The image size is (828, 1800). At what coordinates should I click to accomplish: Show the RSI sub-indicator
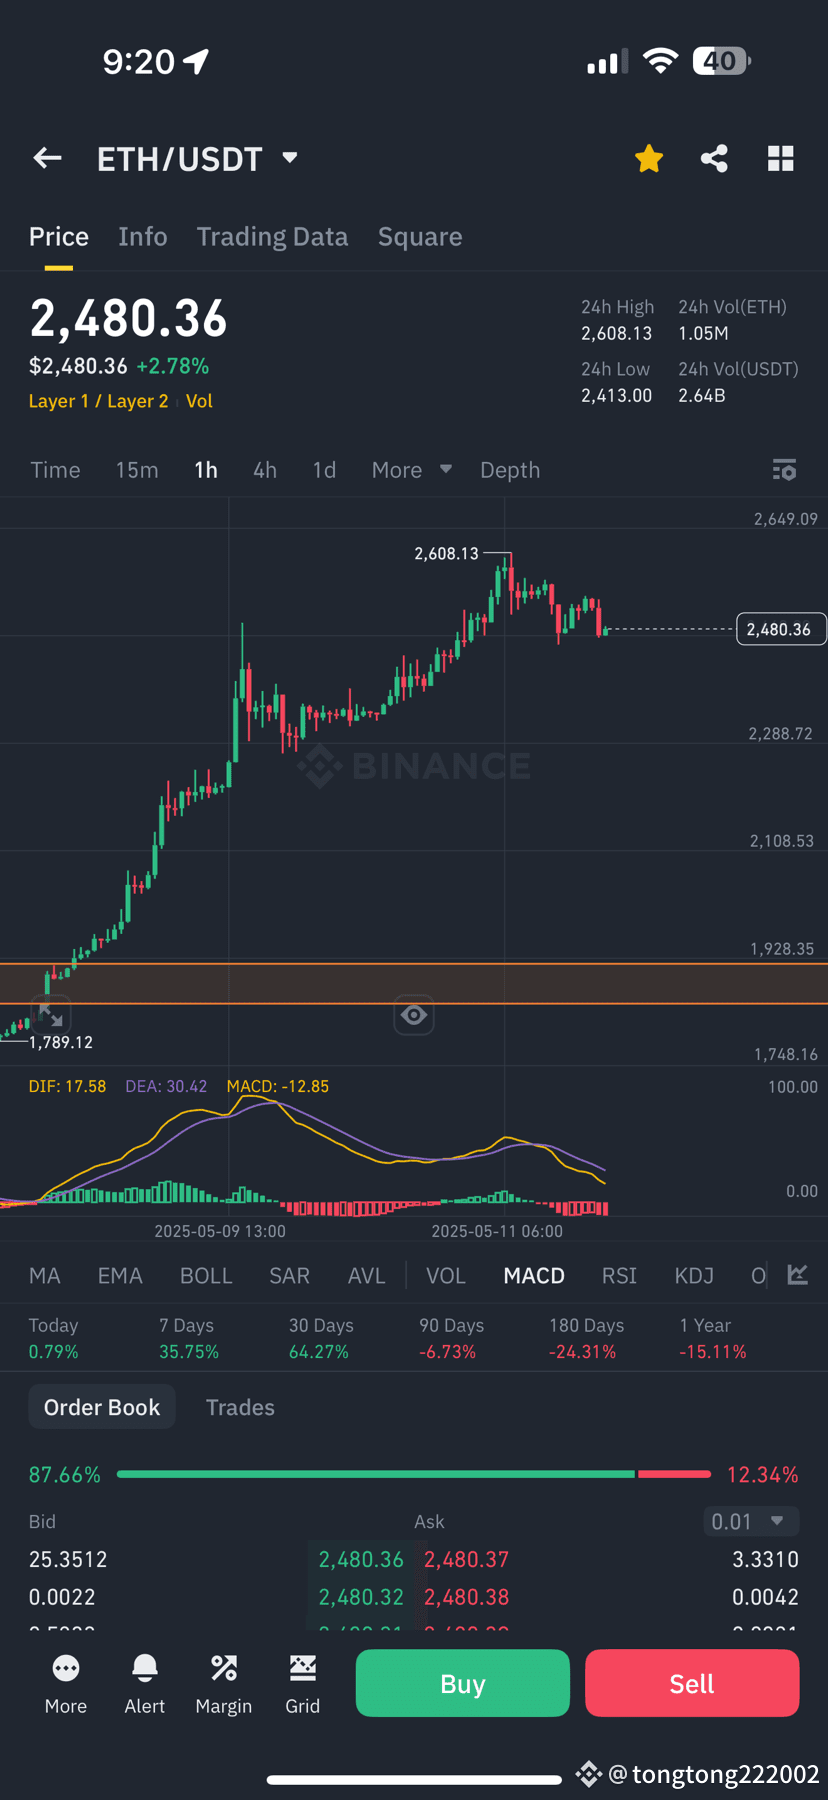tap(619, 1276)
